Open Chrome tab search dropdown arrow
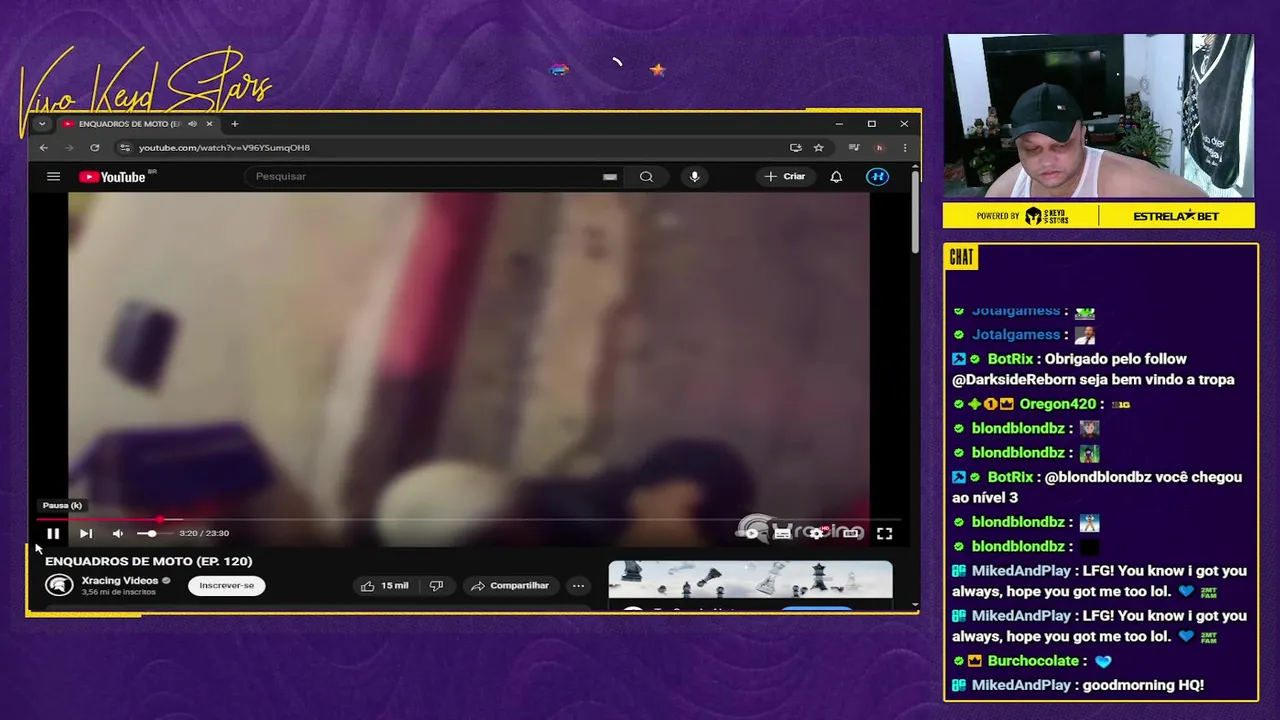 (x=41, y=124)
